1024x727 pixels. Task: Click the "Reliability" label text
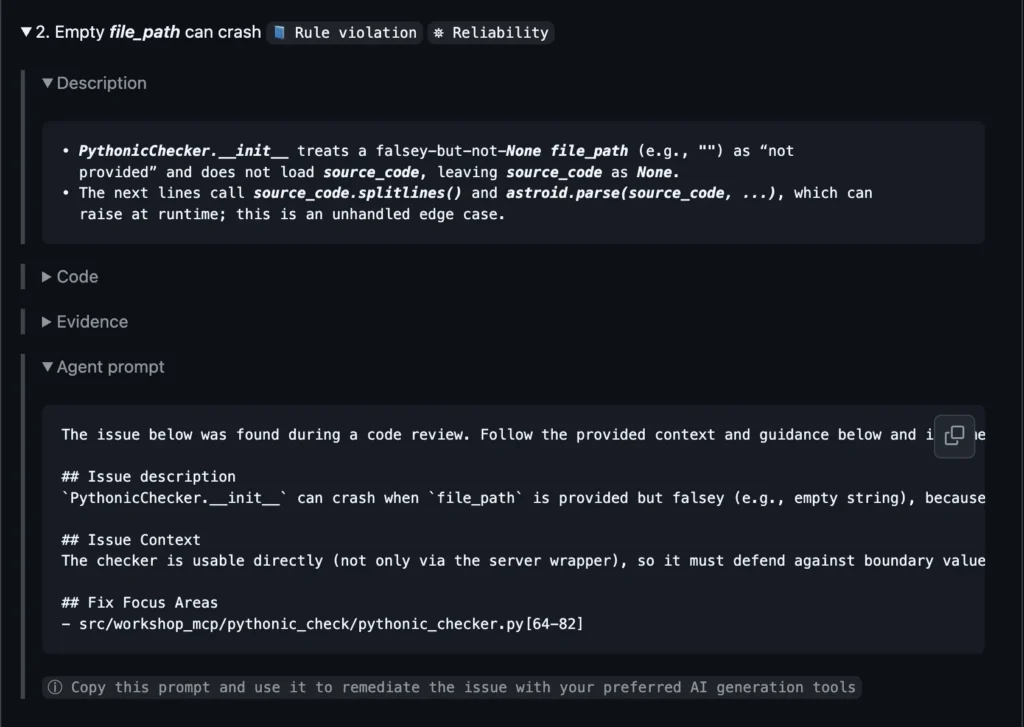pos(500,33)
